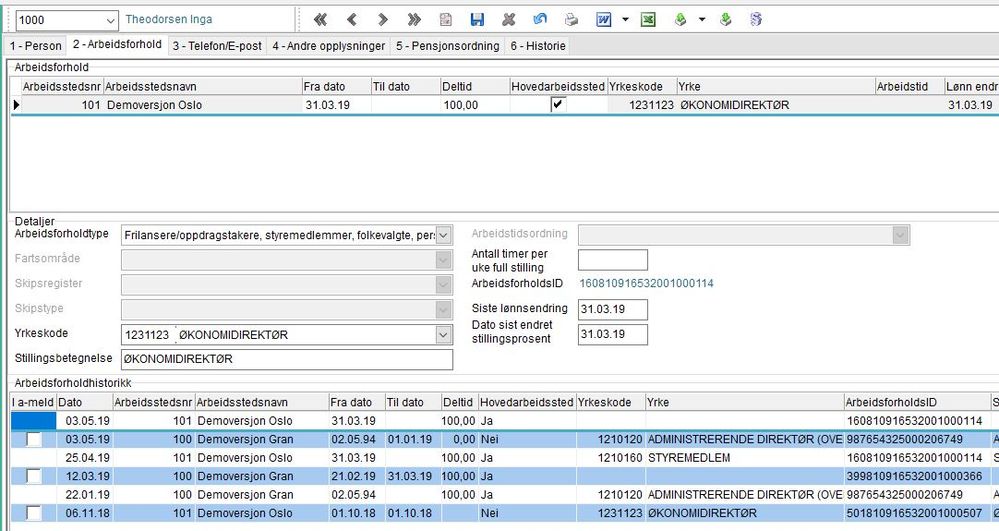Open the Arbeidsforholdtype dropdown
999x531 pixels.
[444, 235]
